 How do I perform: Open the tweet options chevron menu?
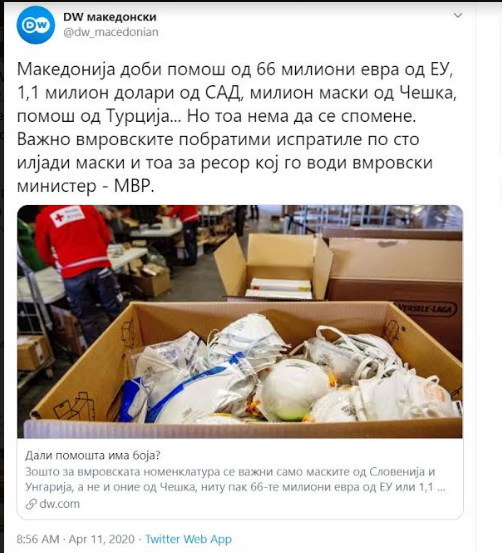tap(458, 15)
